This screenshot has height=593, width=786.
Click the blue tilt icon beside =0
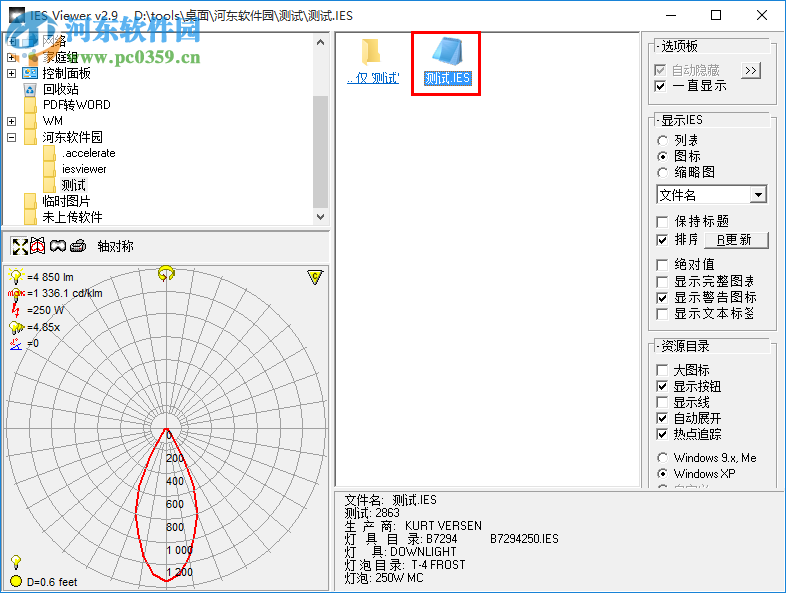pos(16,344)
